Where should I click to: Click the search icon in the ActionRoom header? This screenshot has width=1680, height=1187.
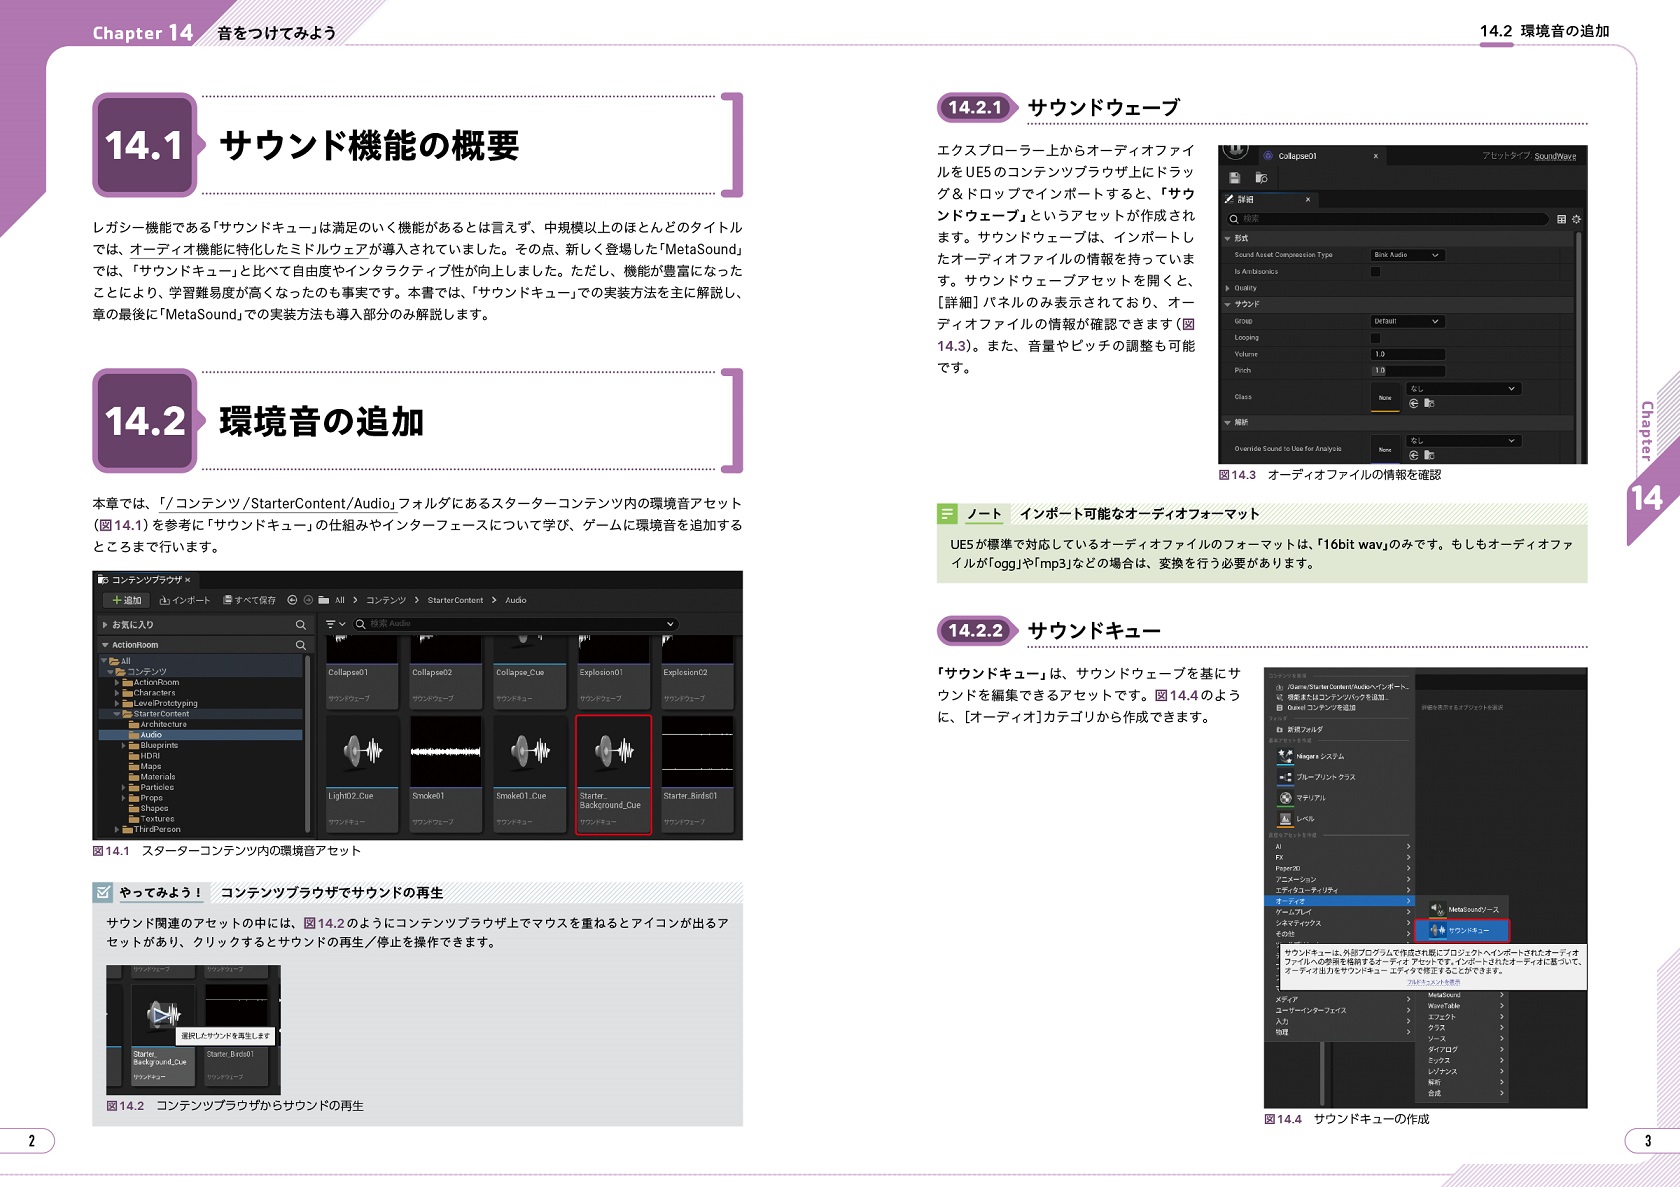(x=300, y=645)
